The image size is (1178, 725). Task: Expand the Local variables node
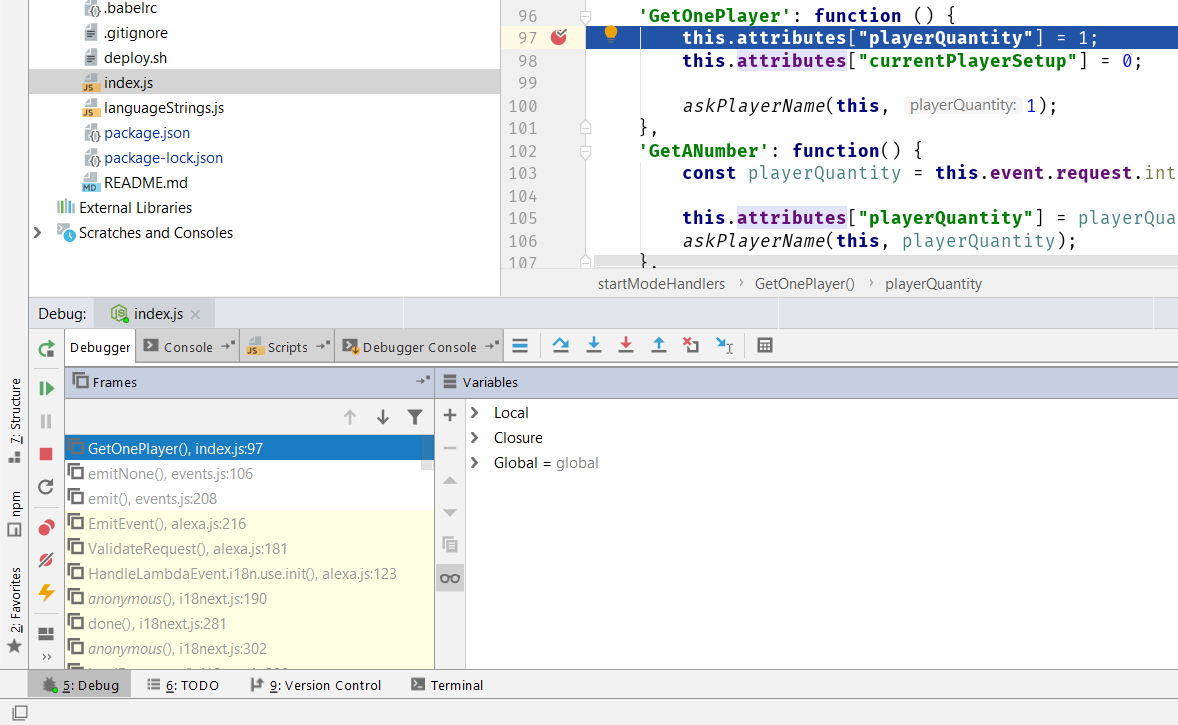tap(475, 413)
